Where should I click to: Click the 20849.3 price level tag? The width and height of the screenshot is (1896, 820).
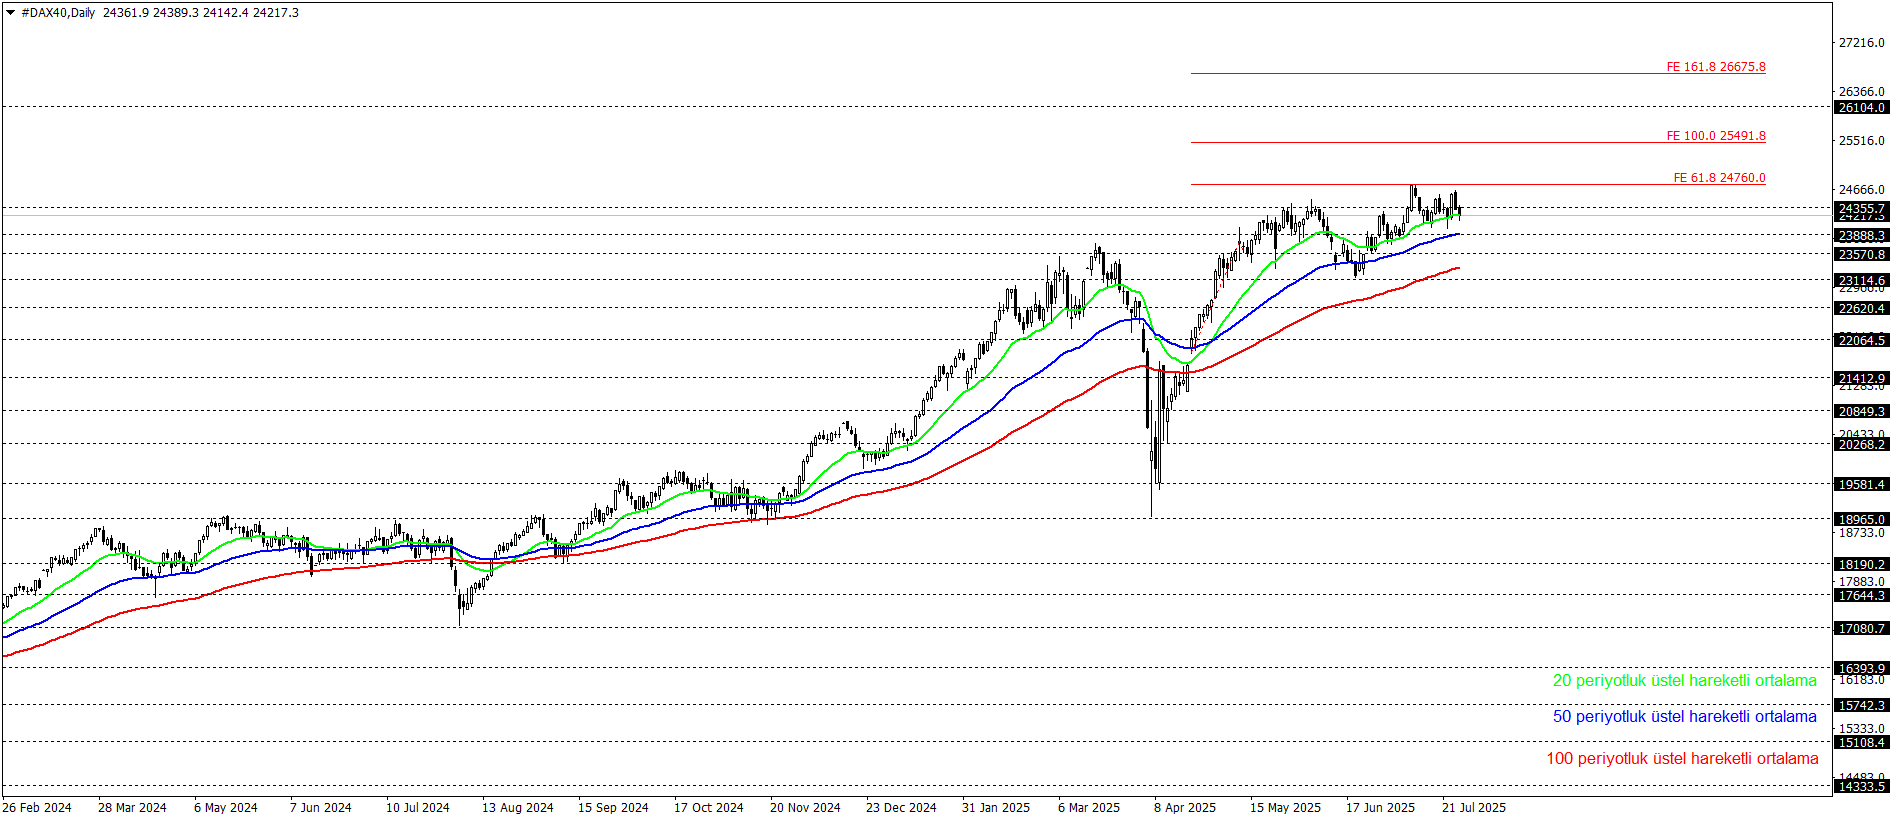click(x=1861, y=412)
